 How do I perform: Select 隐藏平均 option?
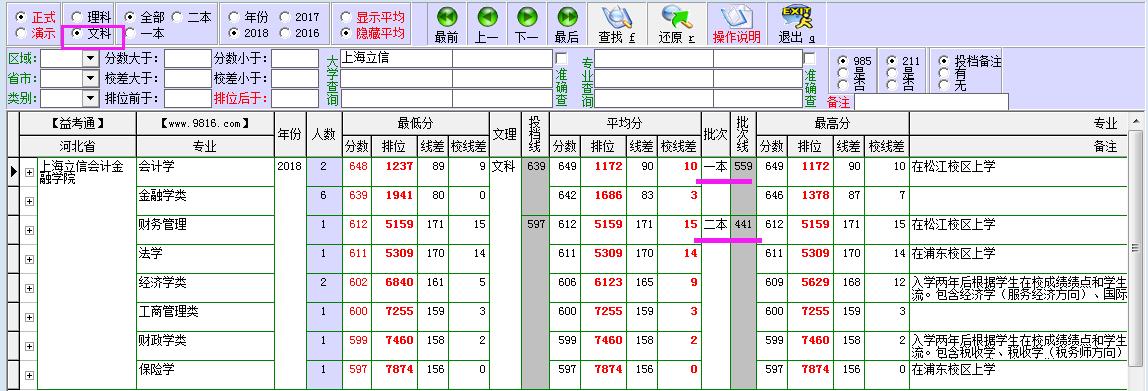click(346, 33)
